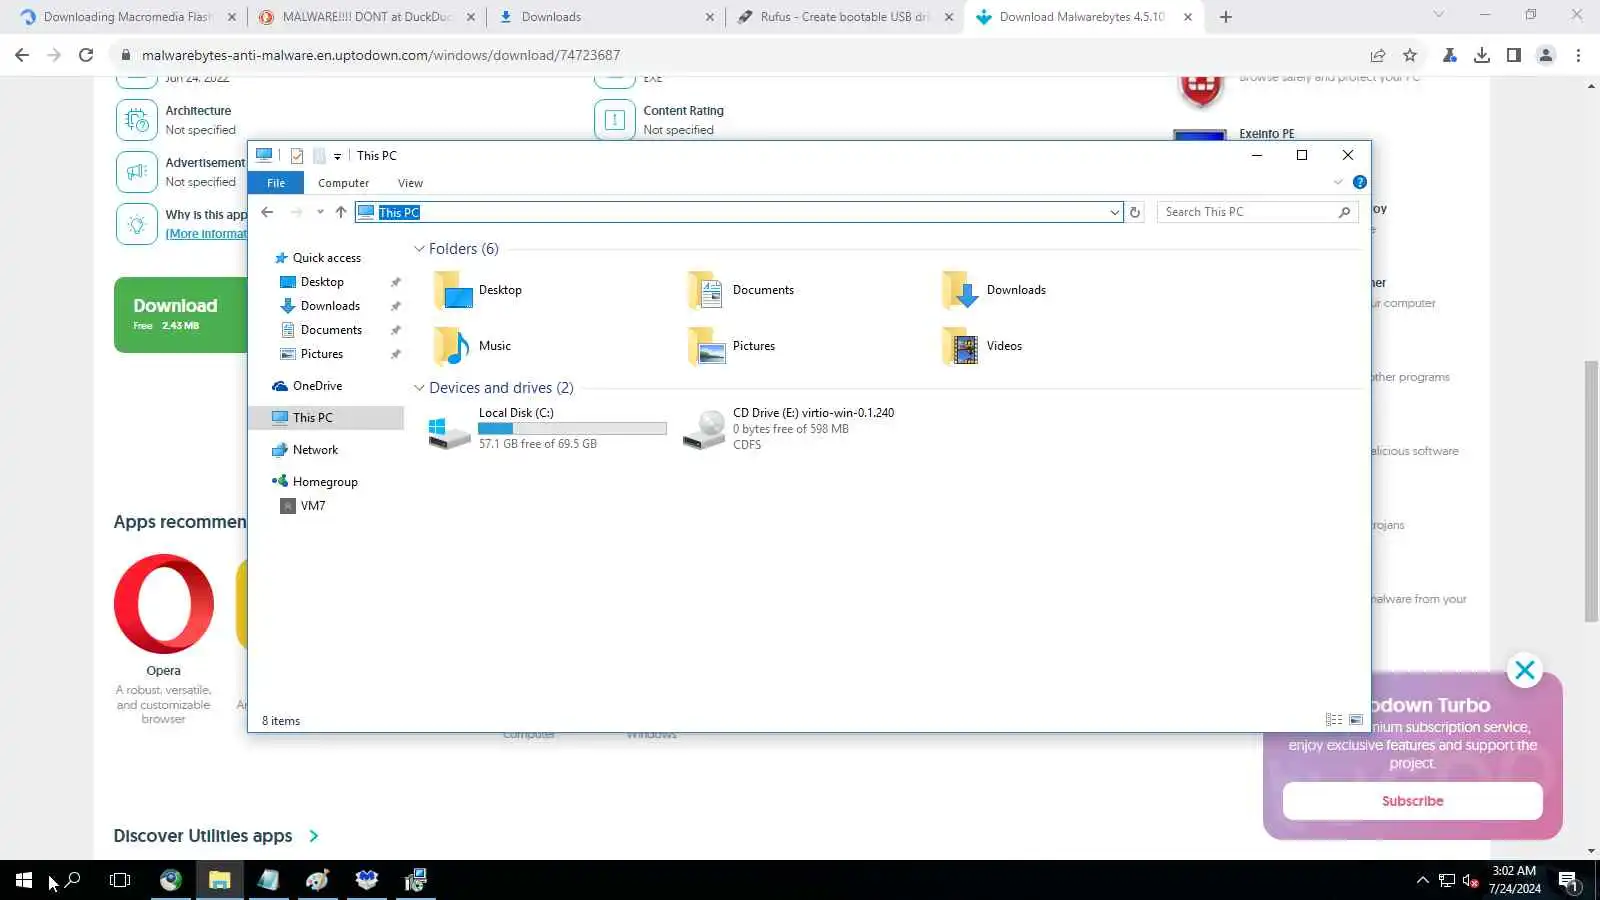Open the Windows Start menu
Image resolution: width=1600 pixels, height=900 pixels.
[24, 880]
